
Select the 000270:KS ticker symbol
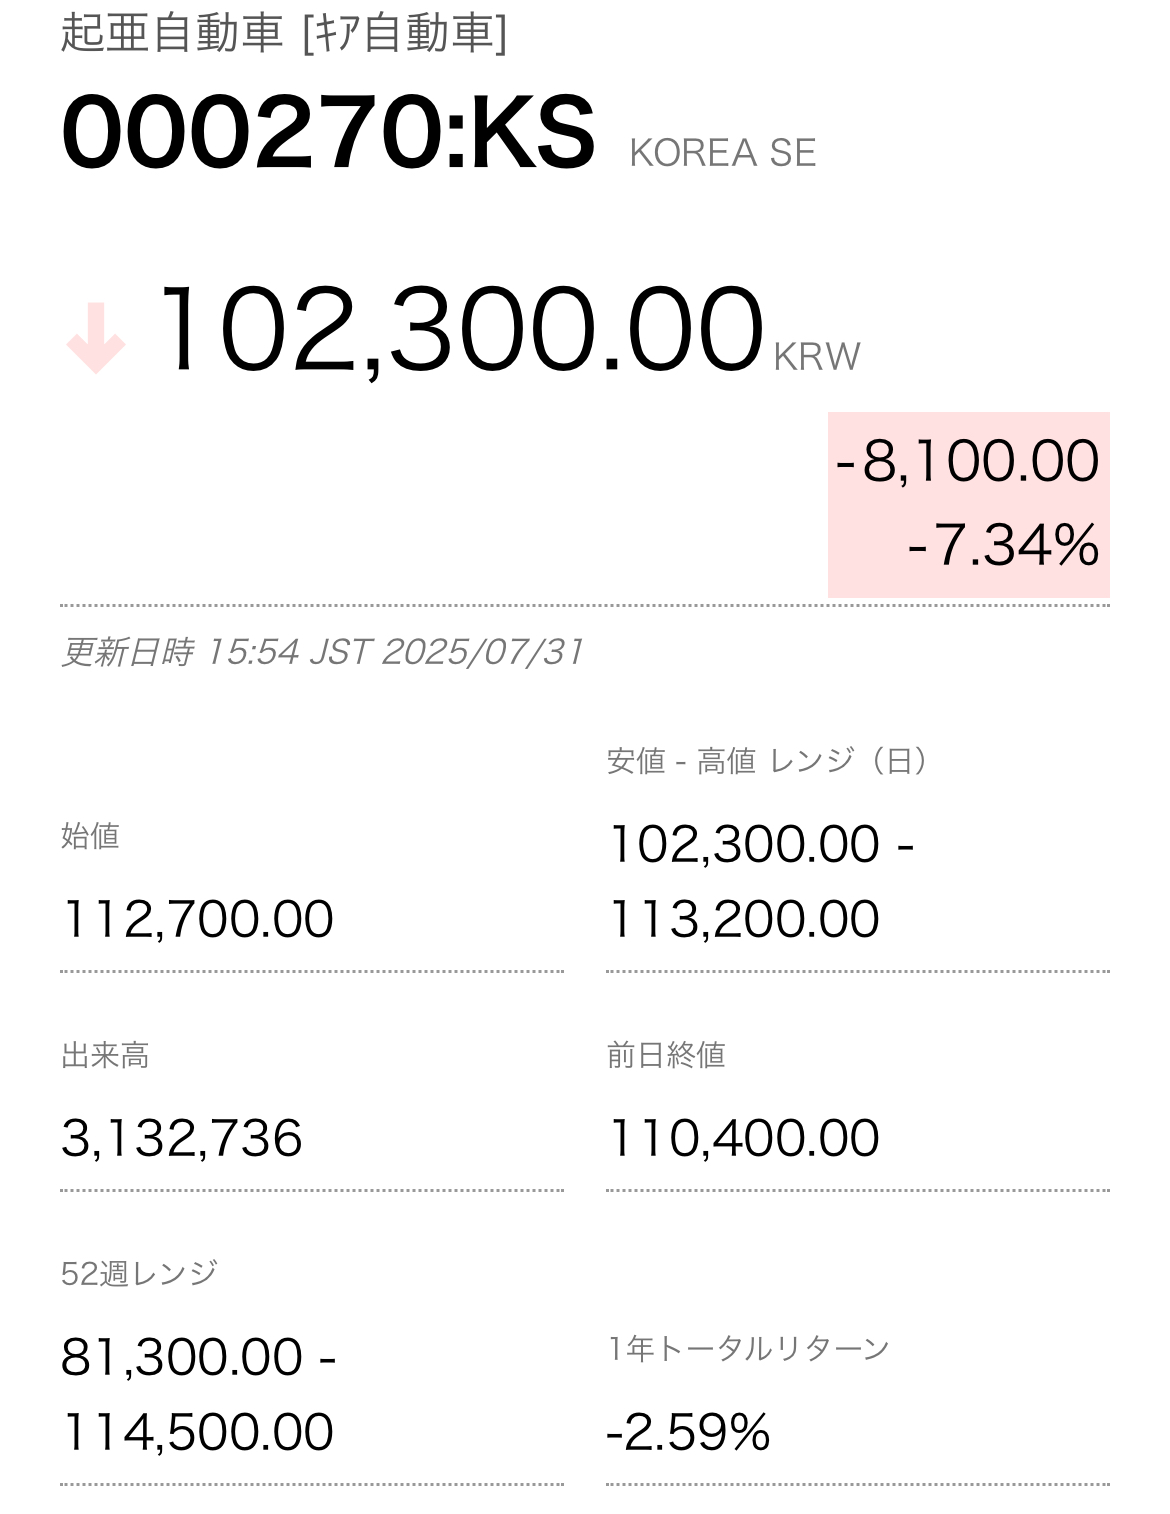click(328, 135)
